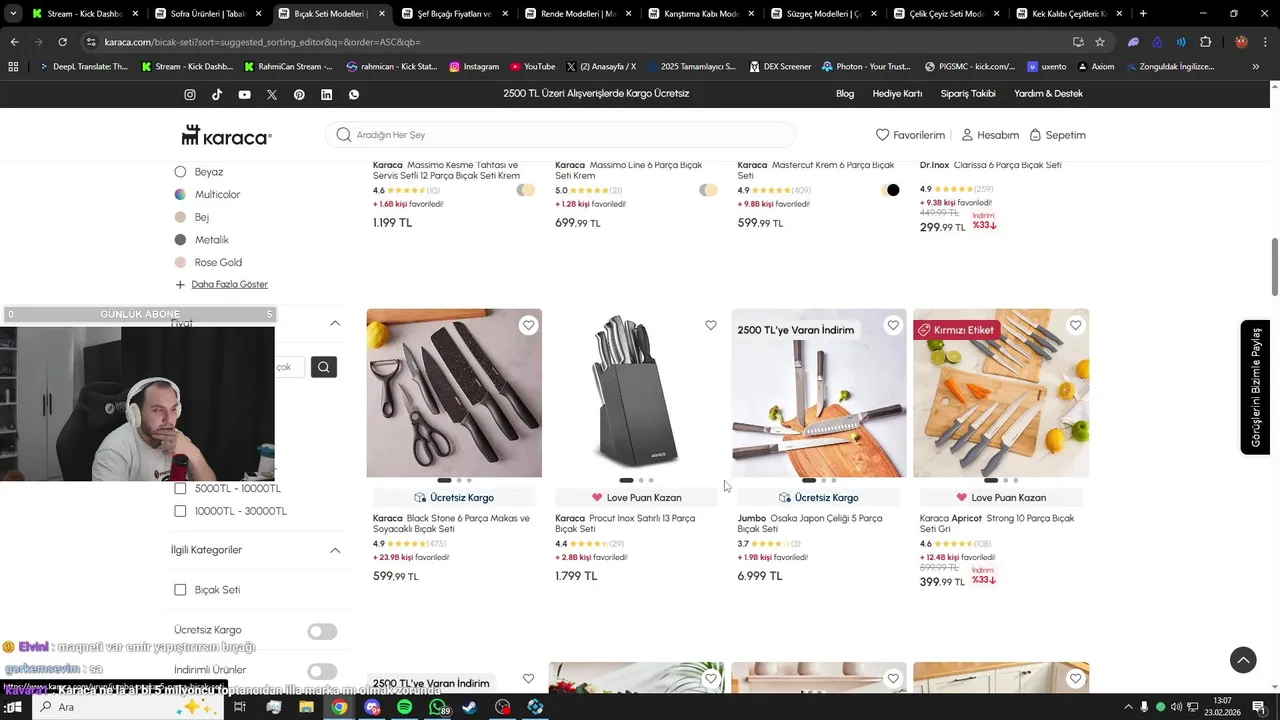Favorite the Osaka Japon Çeliği set
This screenshot has height=720, width=1280.
893,325
